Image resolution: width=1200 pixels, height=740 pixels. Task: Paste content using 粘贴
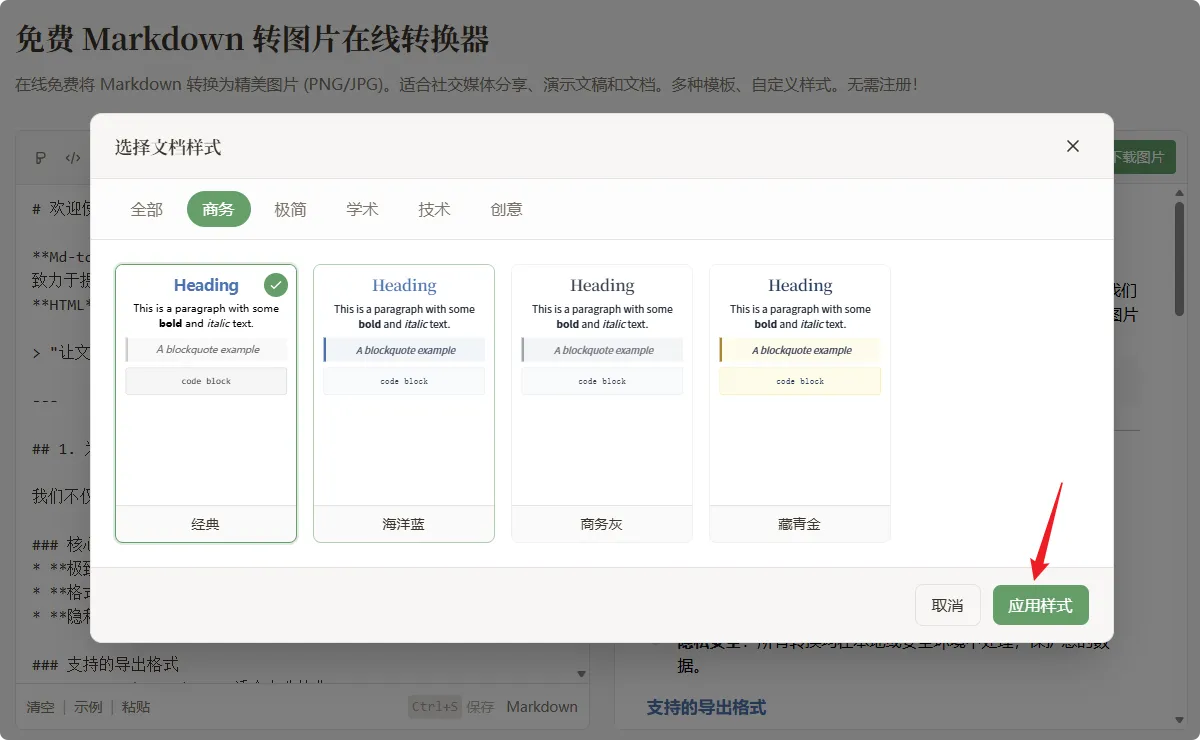136,706
